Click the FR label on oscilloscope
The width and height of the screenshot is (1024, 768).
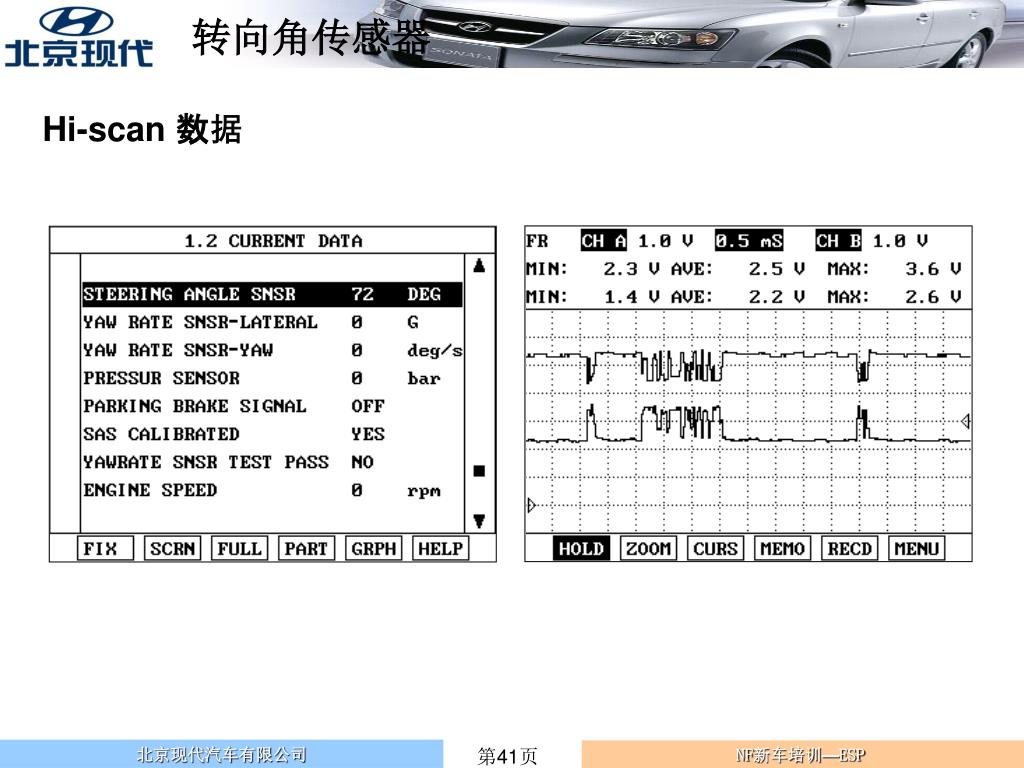click(537, 241)
